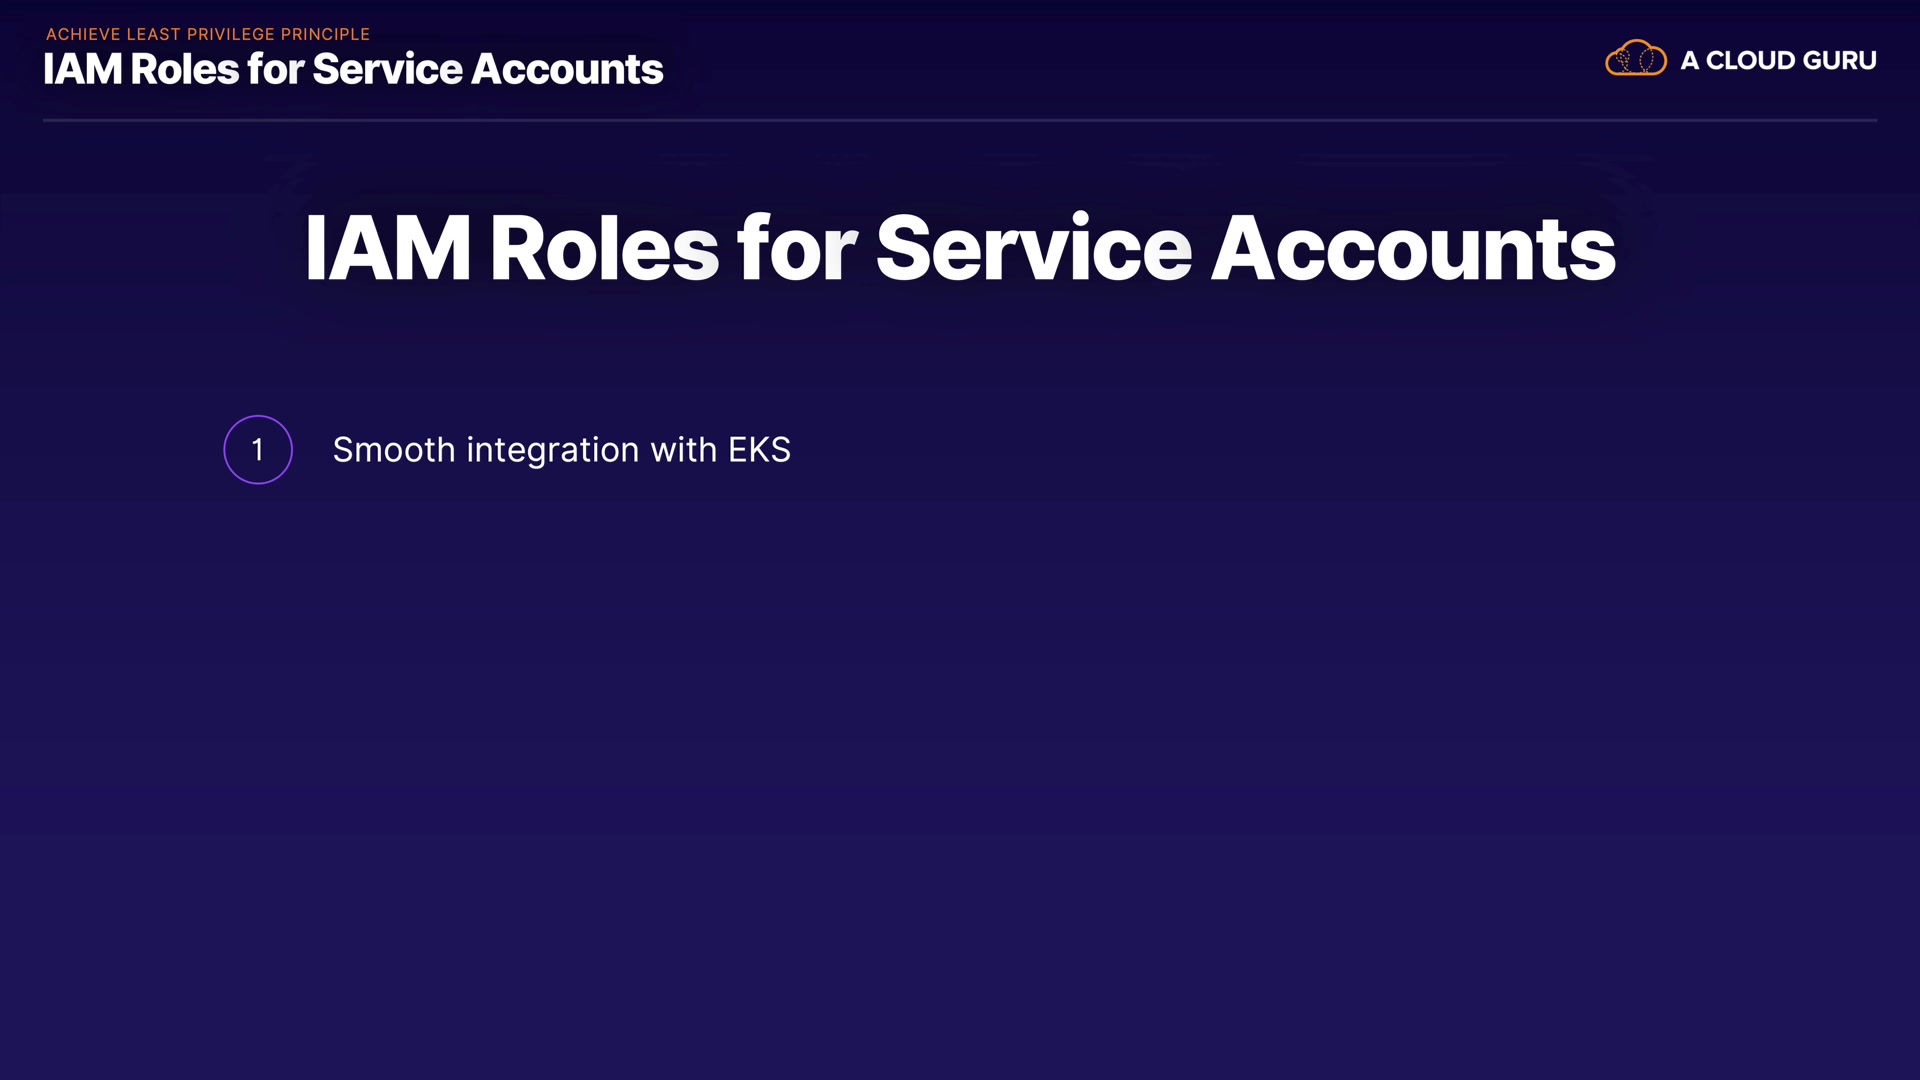Viewport: 1920px width, 1080px height.
Task: Click the small top-left "IAM Roles for Service Accounts" title
Action: pos(353,69)
